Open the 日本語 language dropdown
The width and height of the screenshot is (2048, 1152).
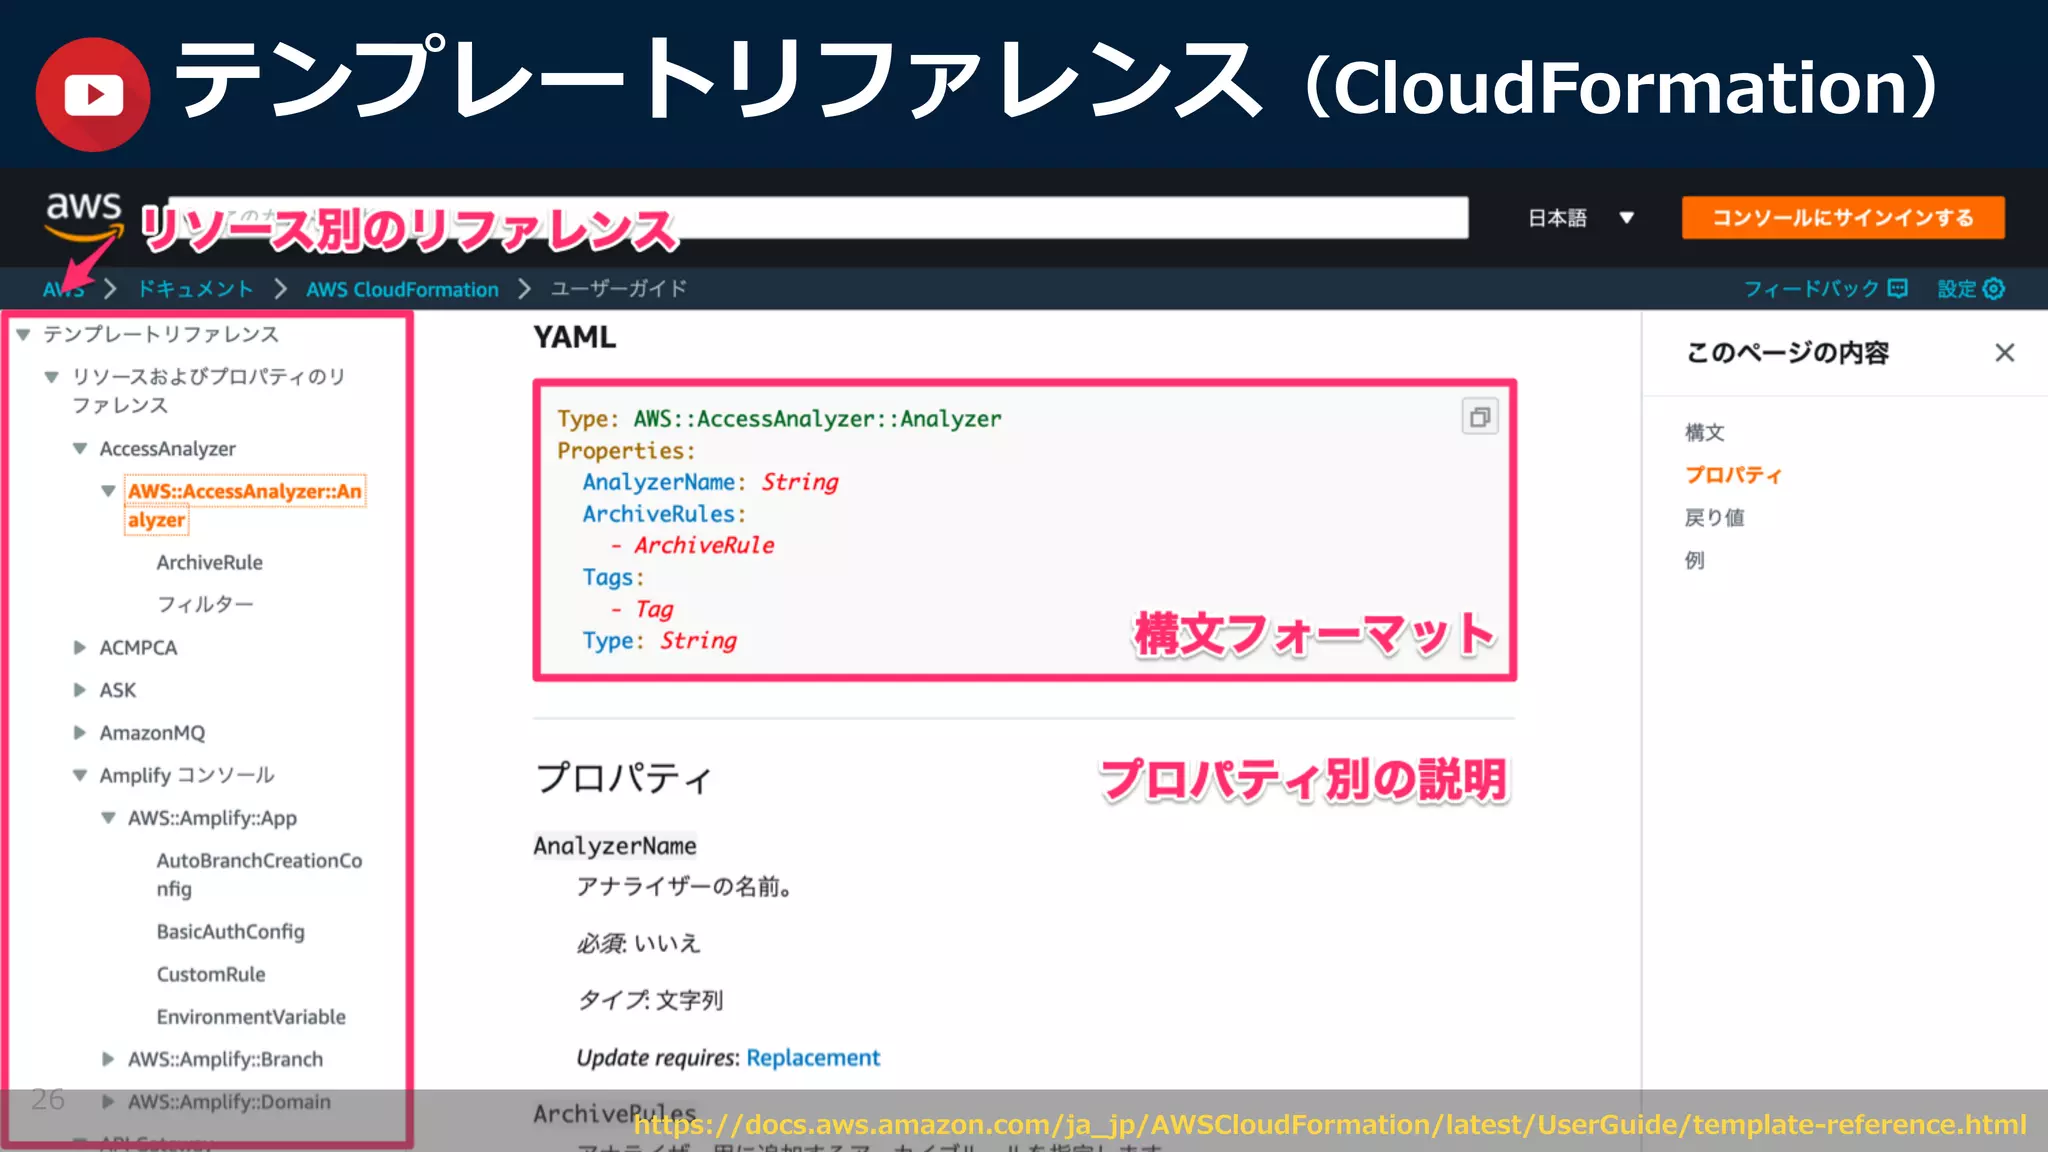click(1581, 218)
